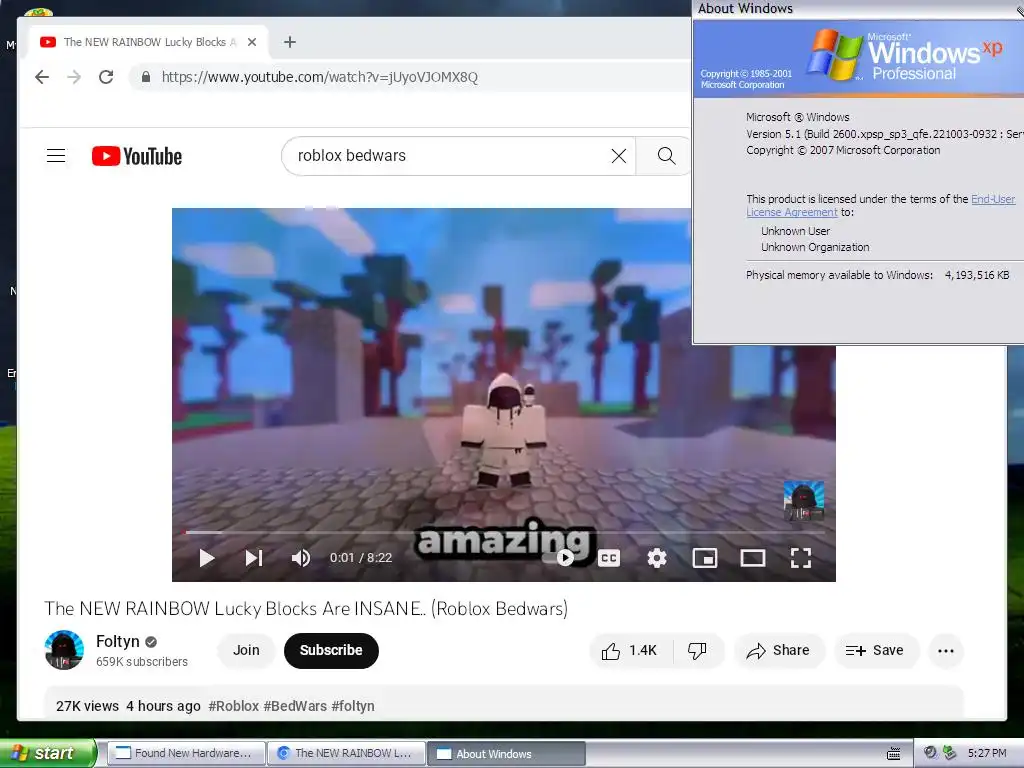The height and width of the screenshot is (768, 1024).
Task: Enable miniplayer mode
Action: point(705,558)
